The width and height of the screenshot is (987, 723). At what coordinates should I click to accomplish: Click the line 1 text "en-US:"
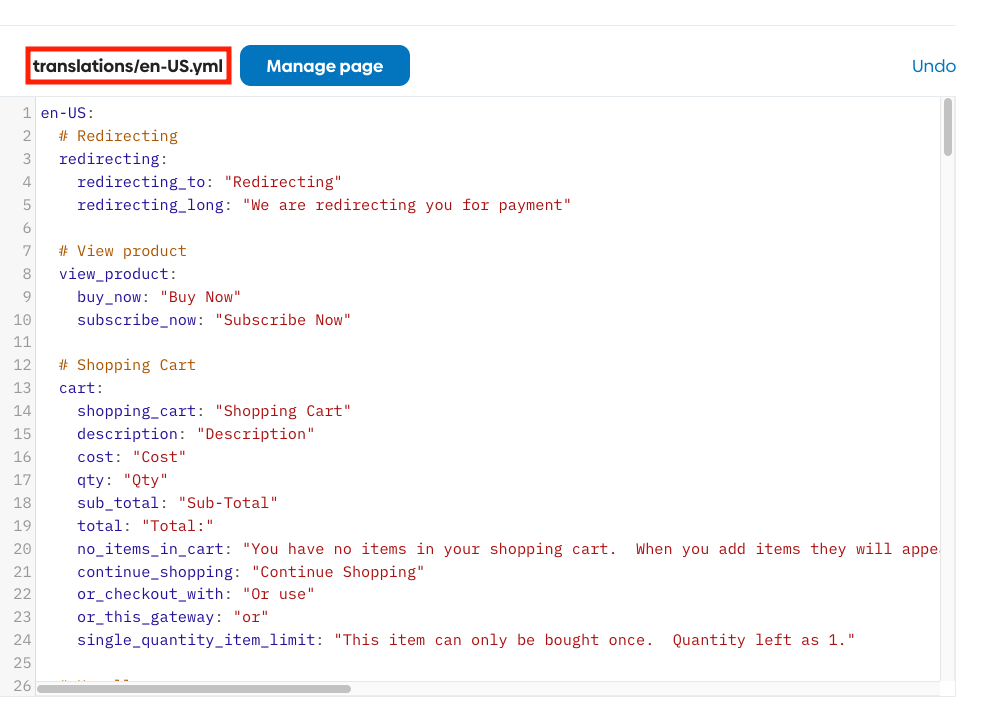click(x=67, y=113)
